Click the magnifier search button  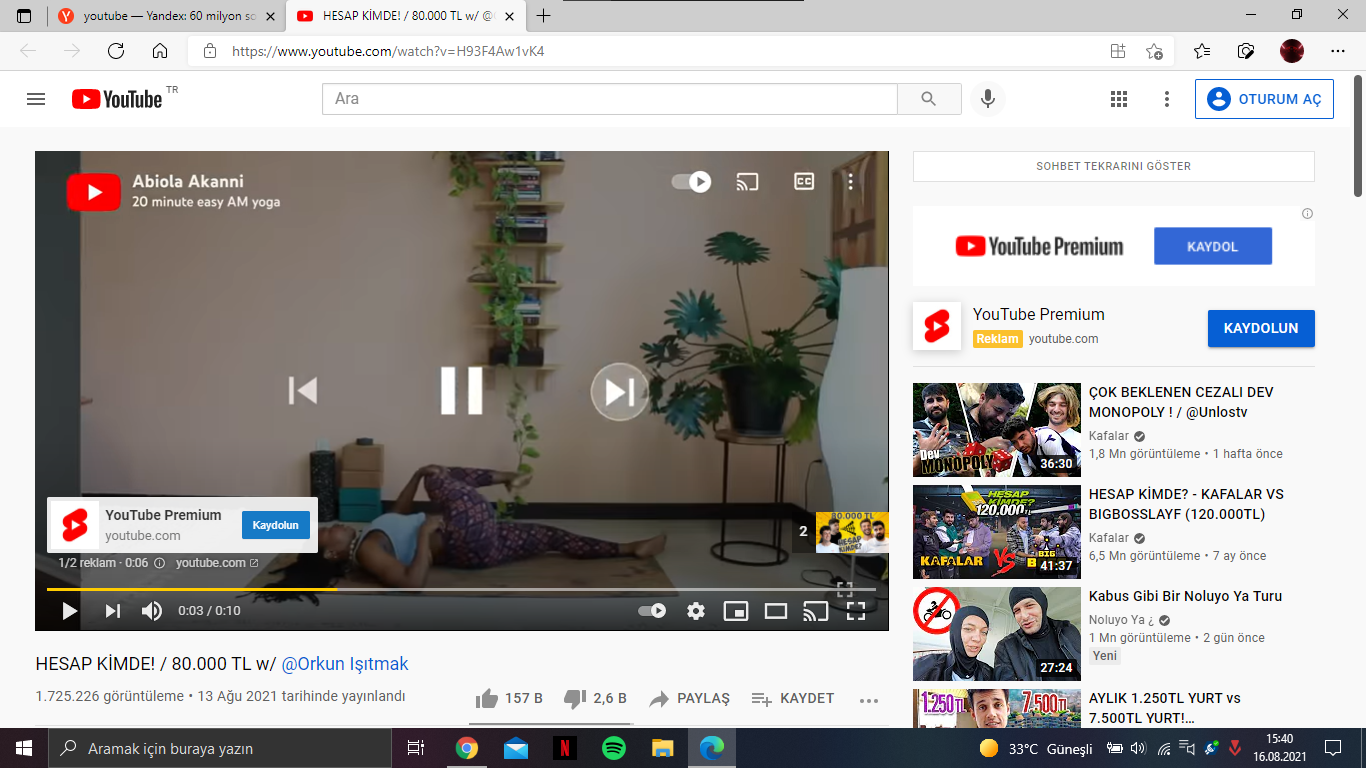[x=929, y=99]
